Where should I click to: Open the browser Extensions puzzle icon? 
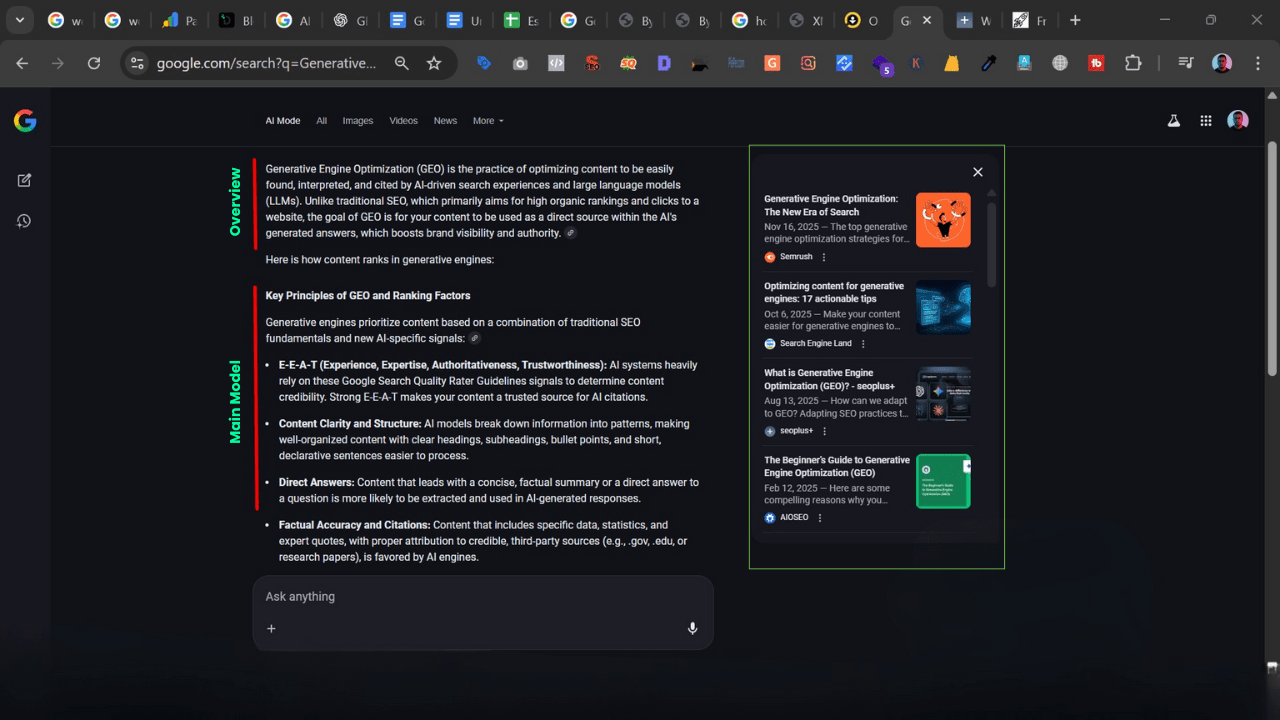point(1133,63)
